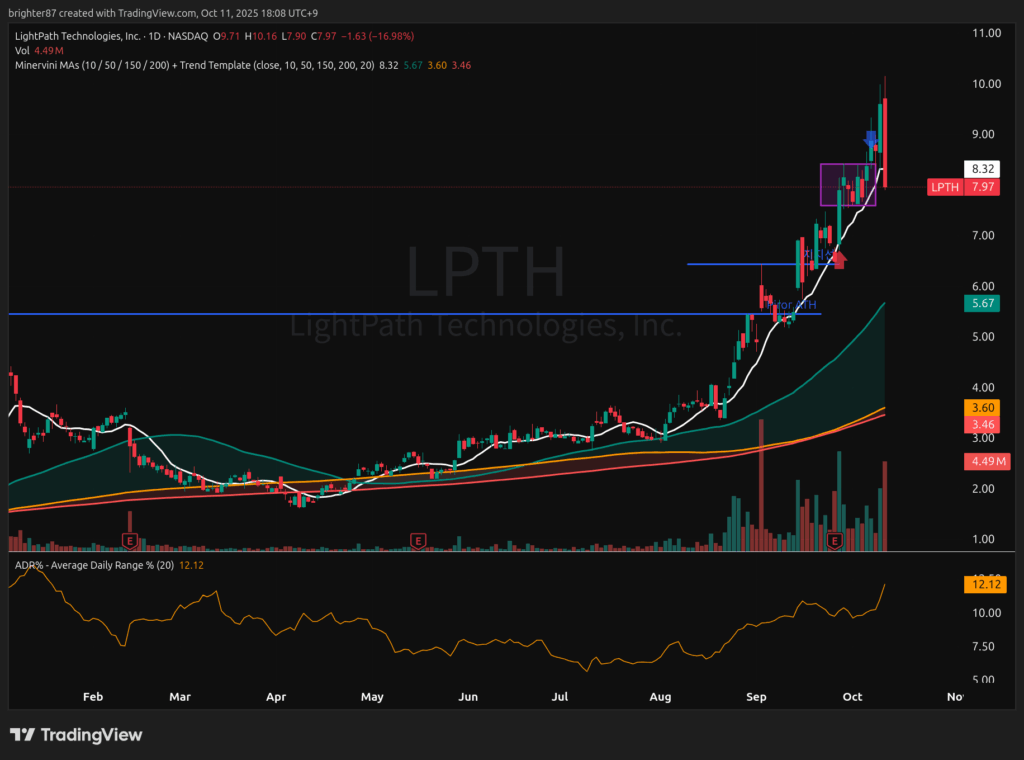This screenshot has width=1024, height=760.
Task: Open the February earnings E marker
Action: [129, 541]
